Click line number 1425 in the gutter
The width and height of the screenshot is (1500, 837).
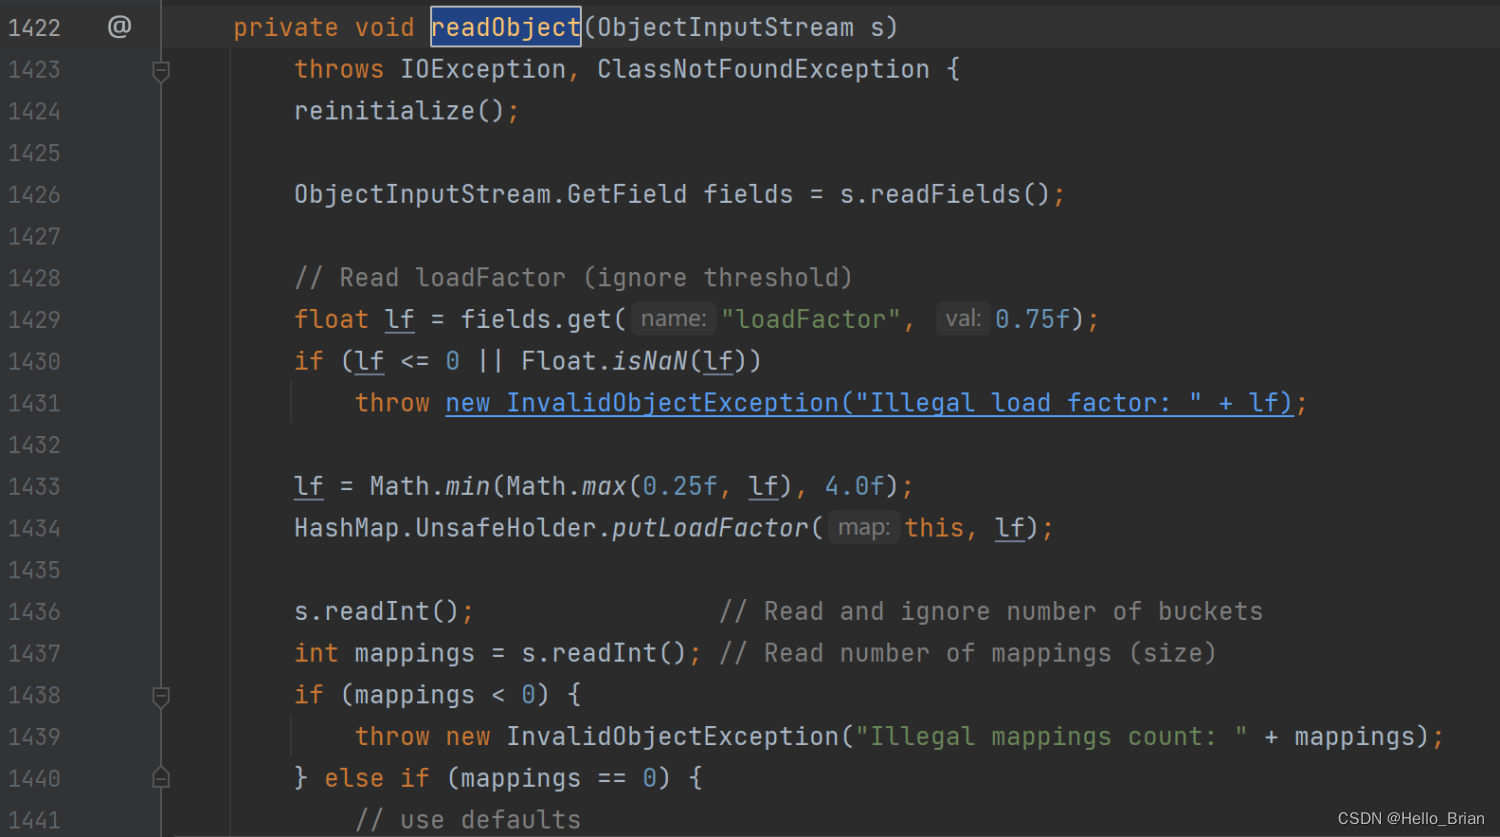click(x=34, y=153)
